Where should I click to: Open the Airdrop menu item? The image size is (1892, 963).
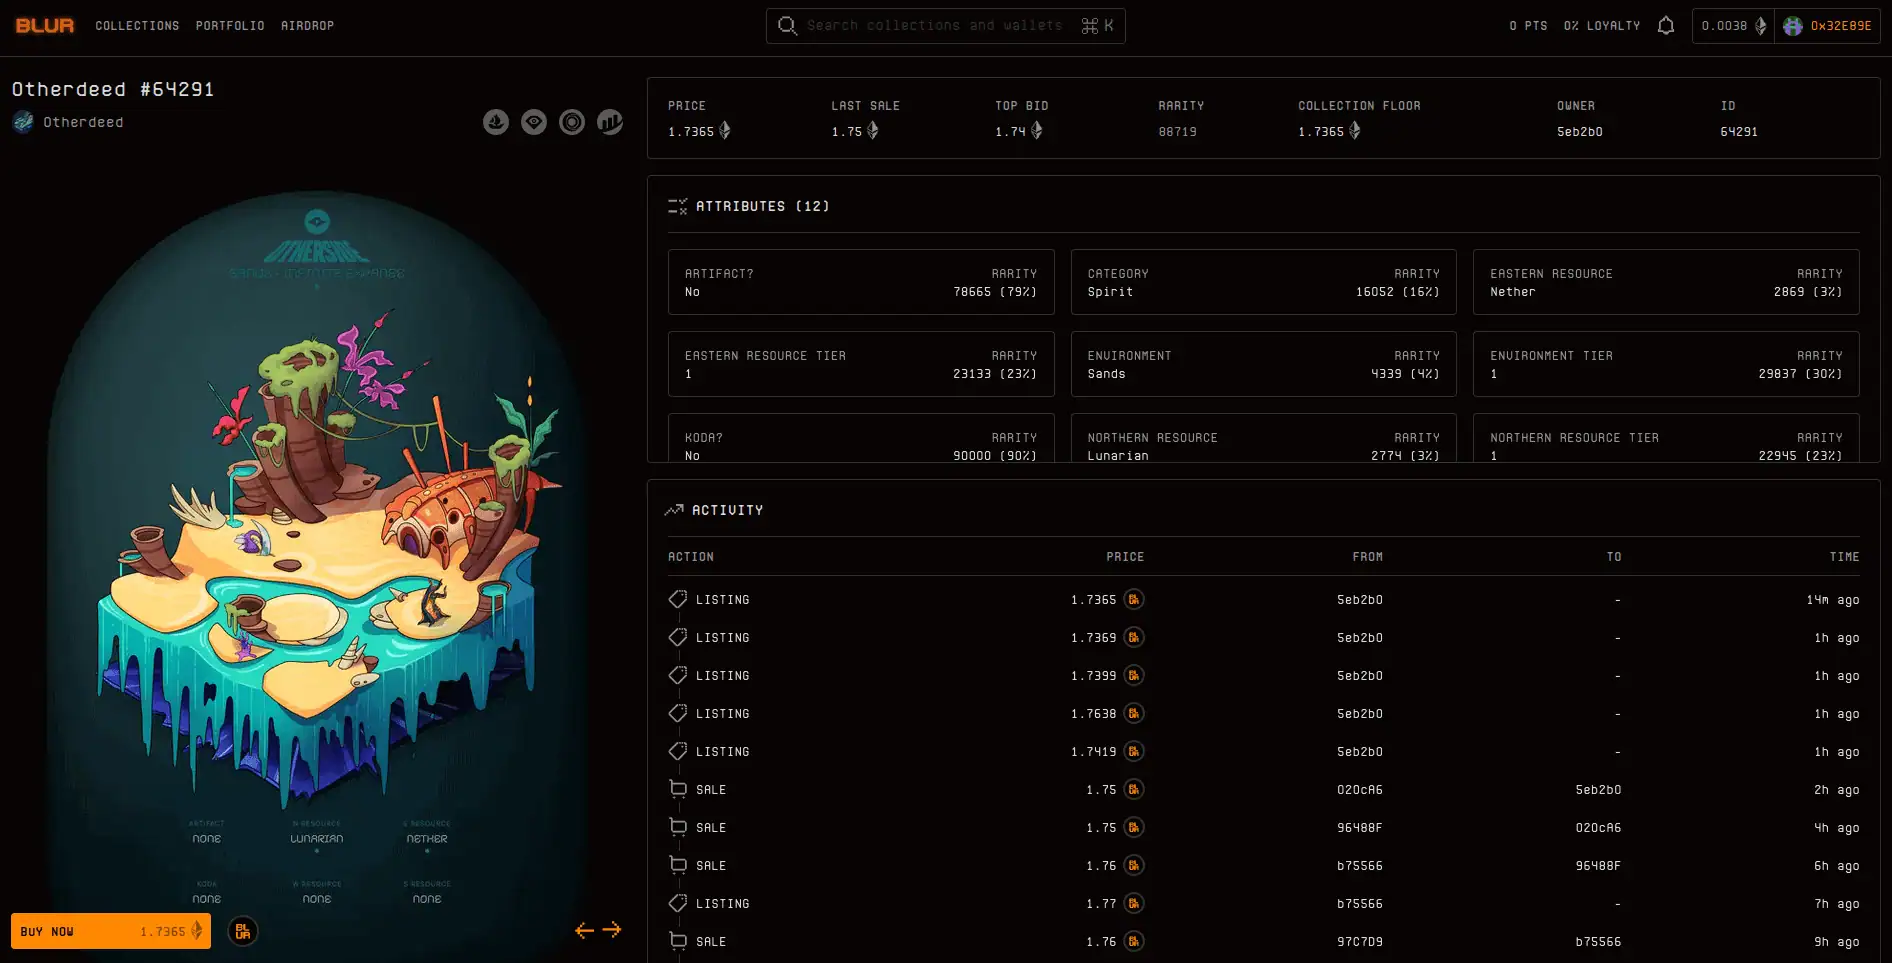pos(307,26)
